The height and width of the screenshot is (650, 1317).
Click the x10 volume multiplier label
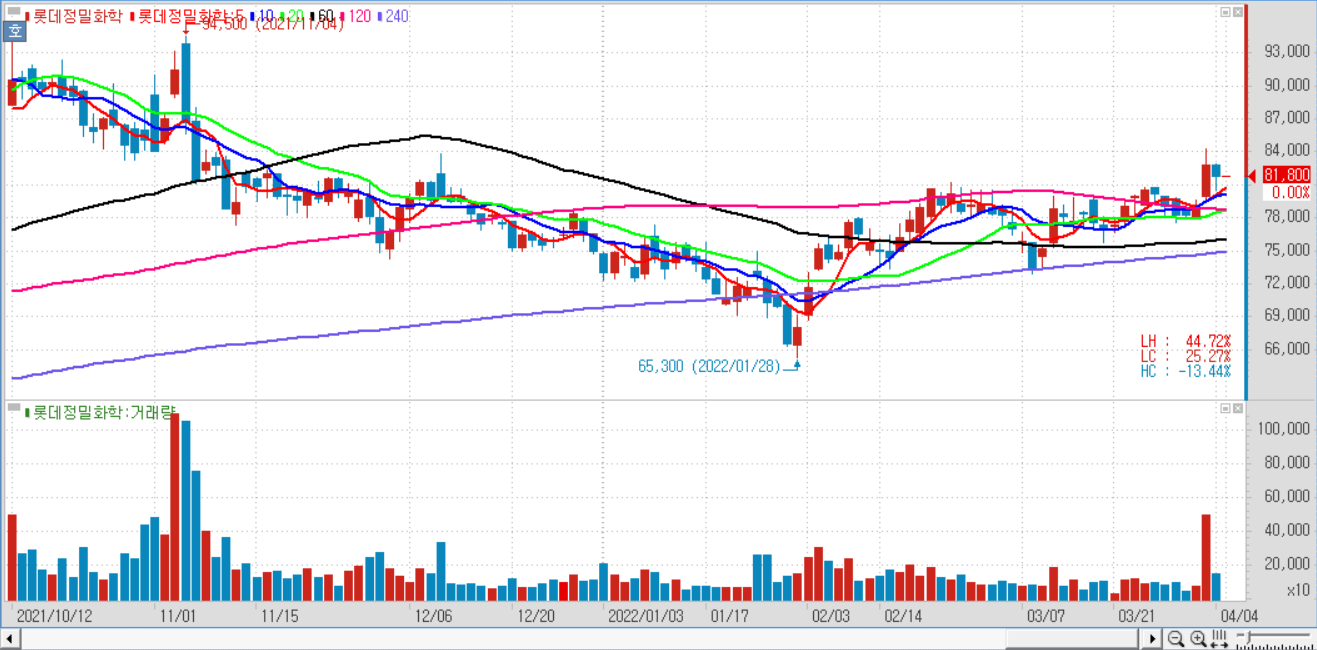(x=1298, y=591)
